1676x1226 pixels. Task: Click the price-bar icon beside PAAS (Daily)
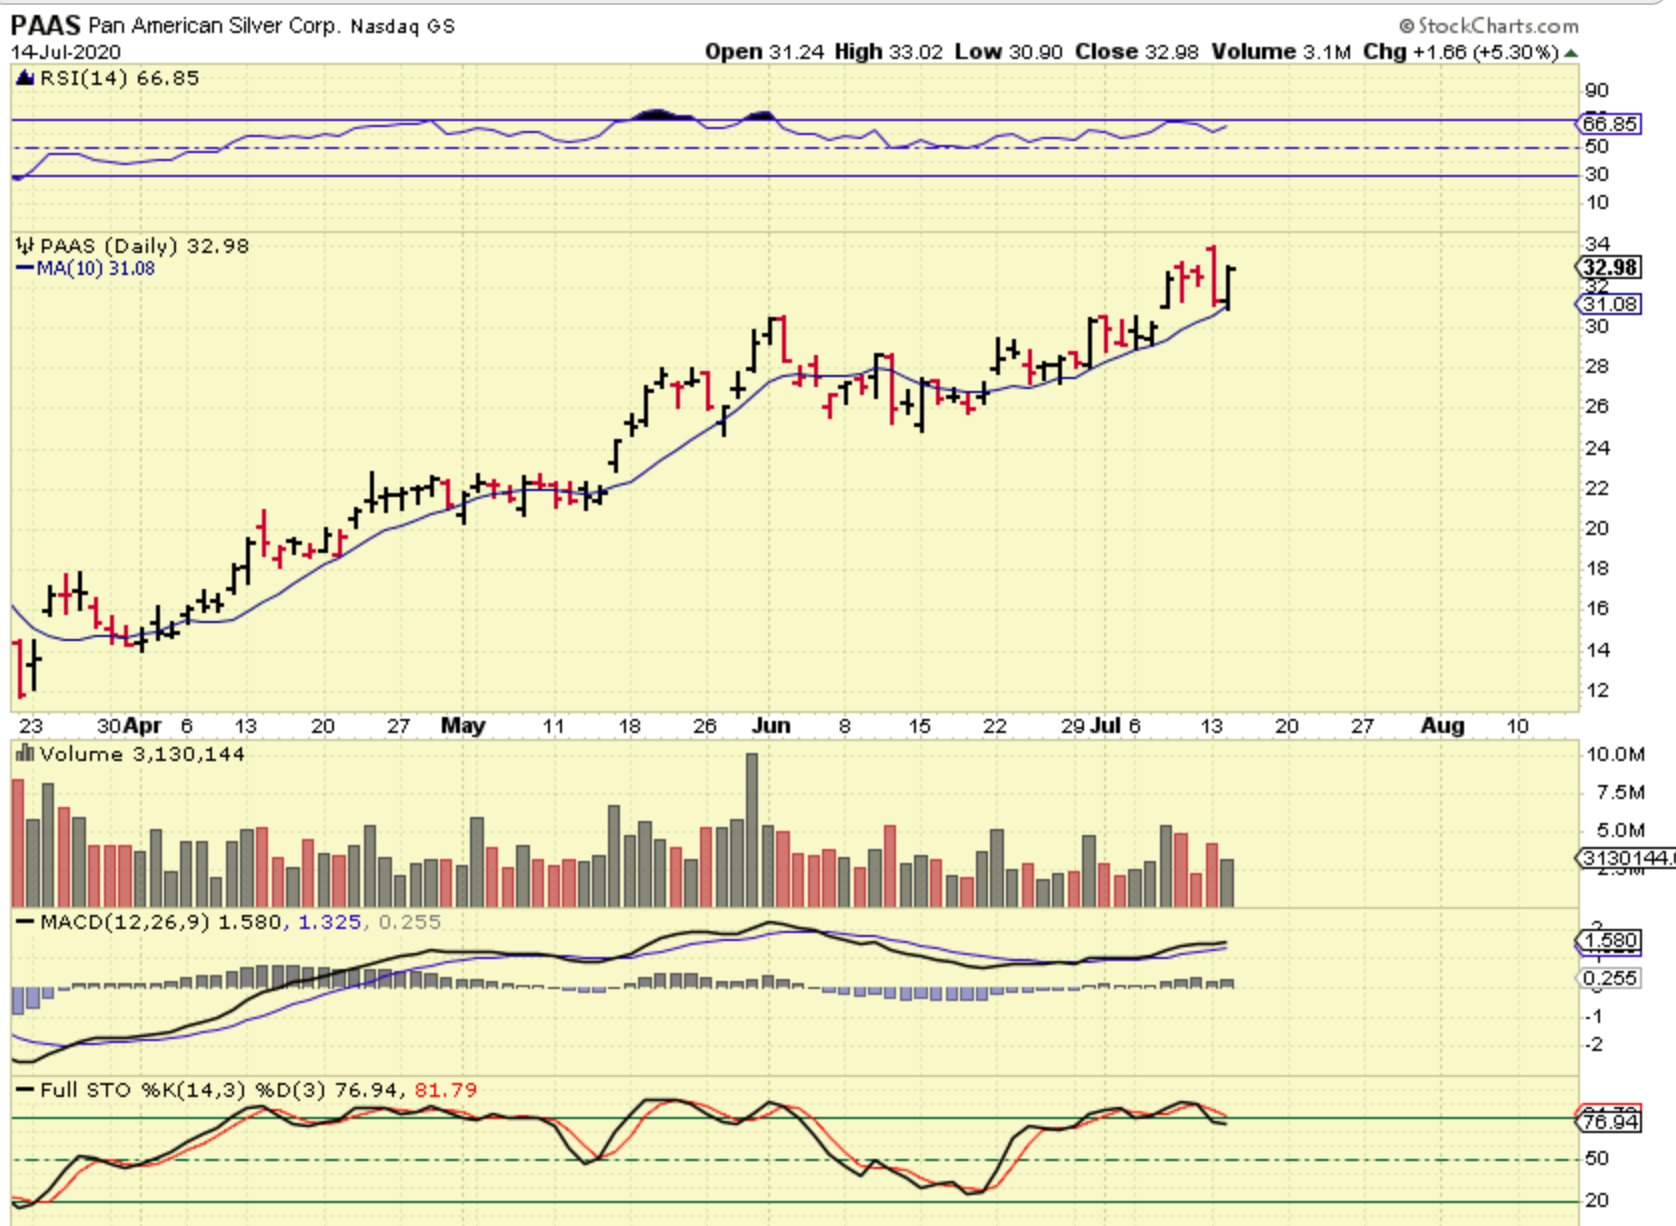[25, 246]
